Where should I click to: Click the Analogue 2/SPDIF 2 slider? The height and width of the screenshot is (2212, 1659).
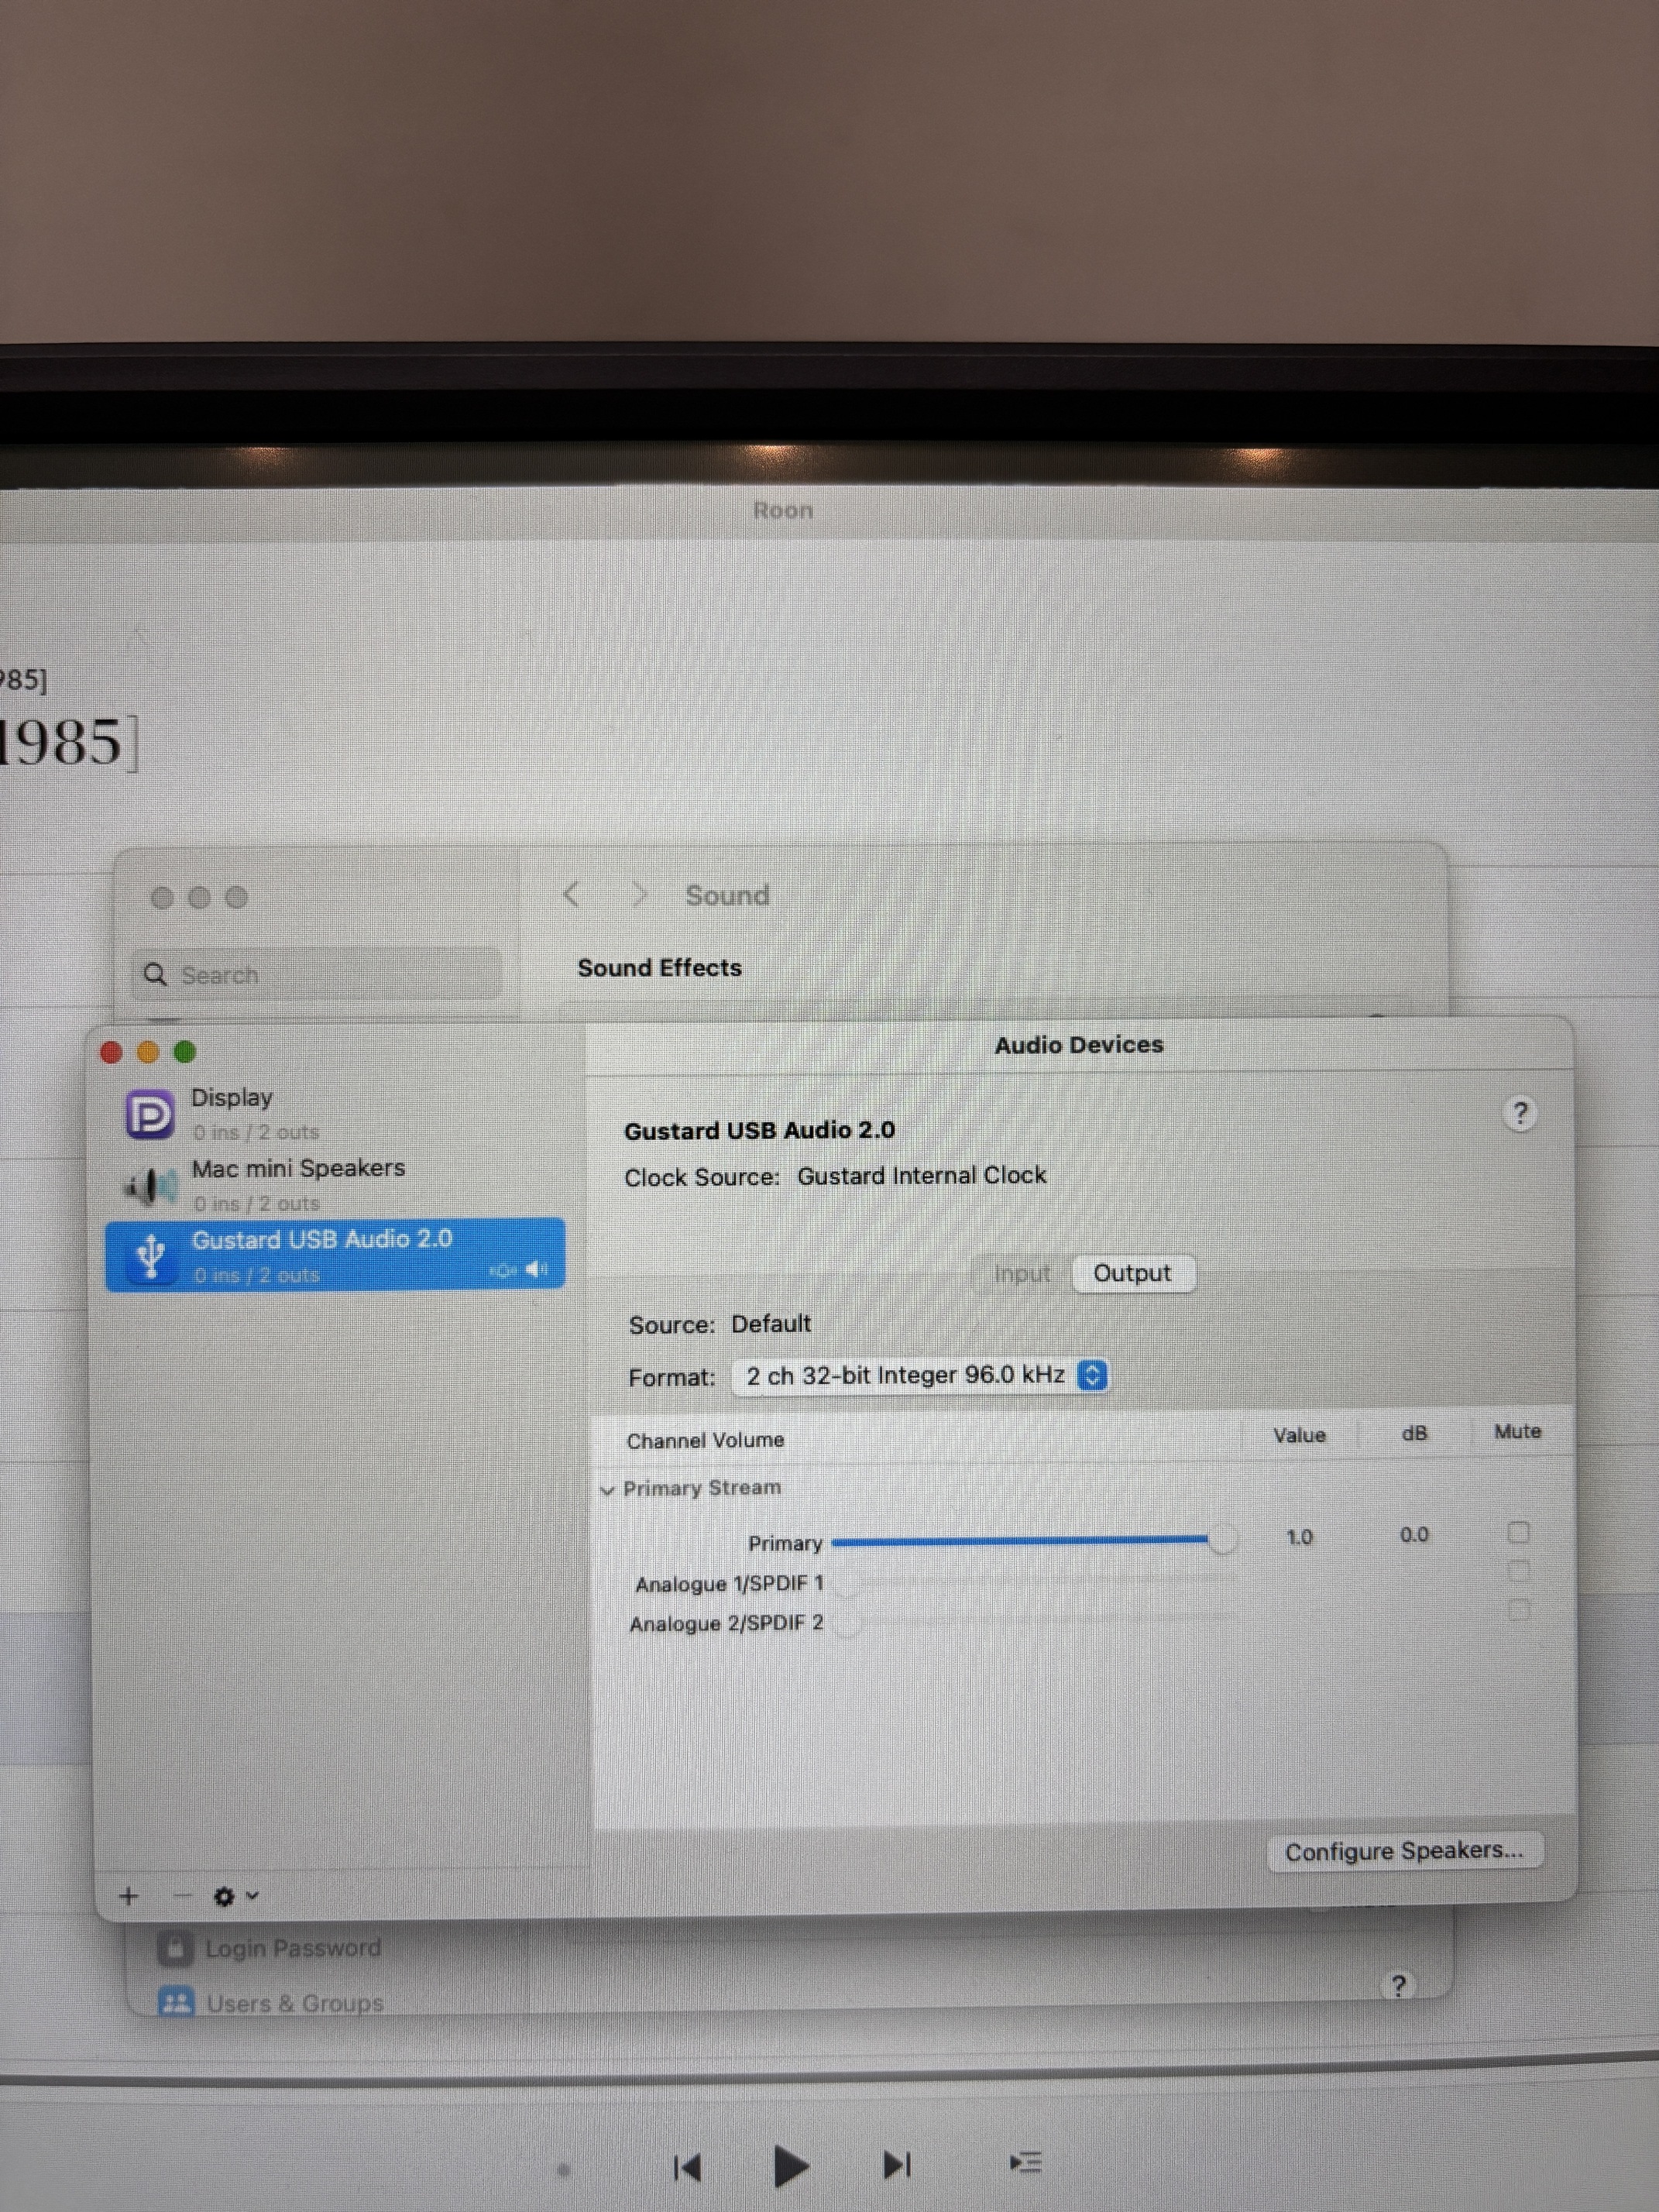1034,1621
